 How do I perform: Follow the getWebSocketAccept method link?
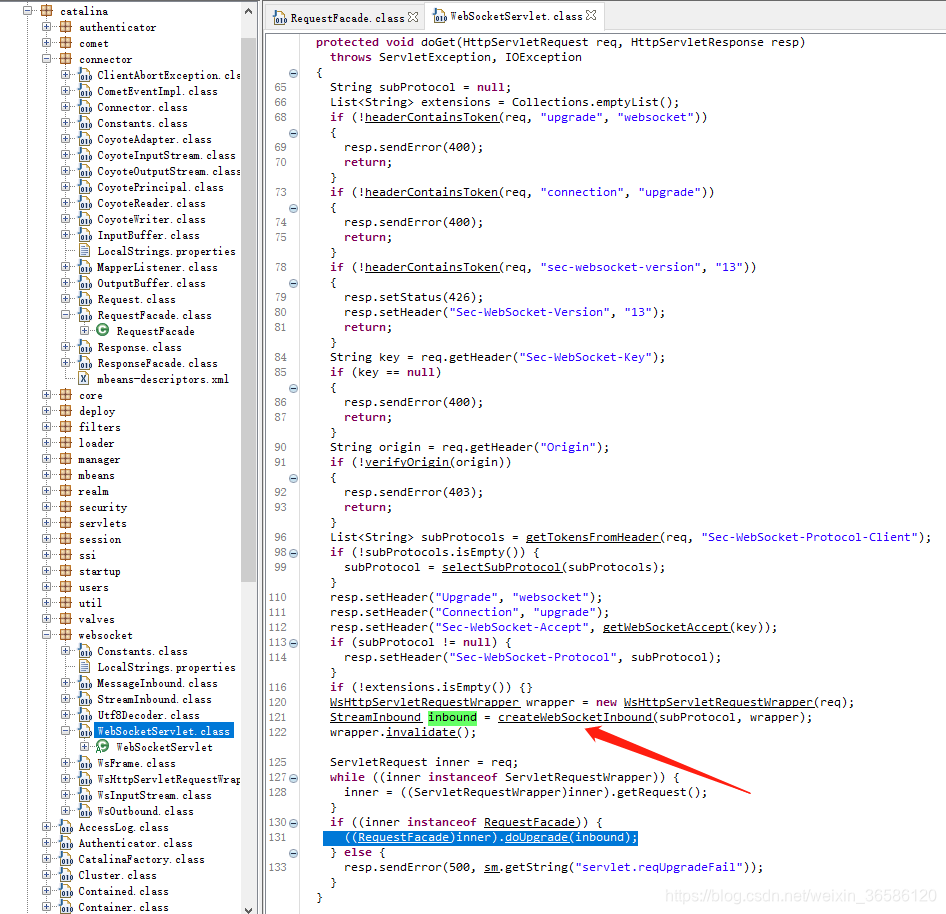[666, 627]
